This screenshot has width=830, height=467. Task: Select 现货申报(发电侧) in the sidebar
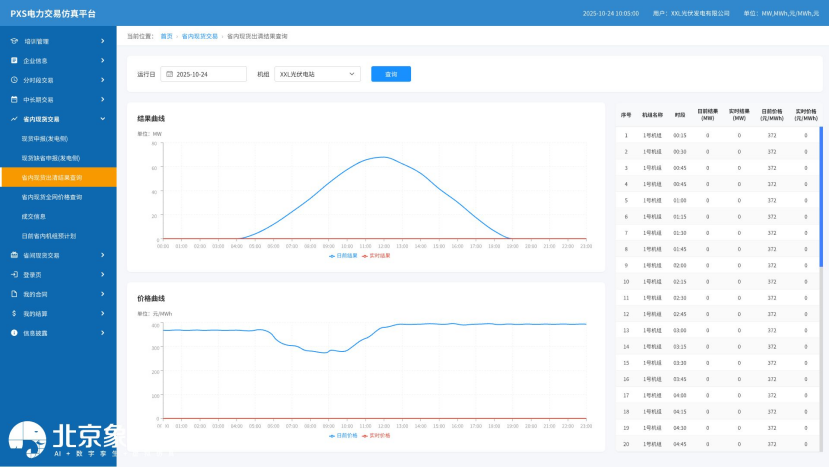click(x=44, y=139)
